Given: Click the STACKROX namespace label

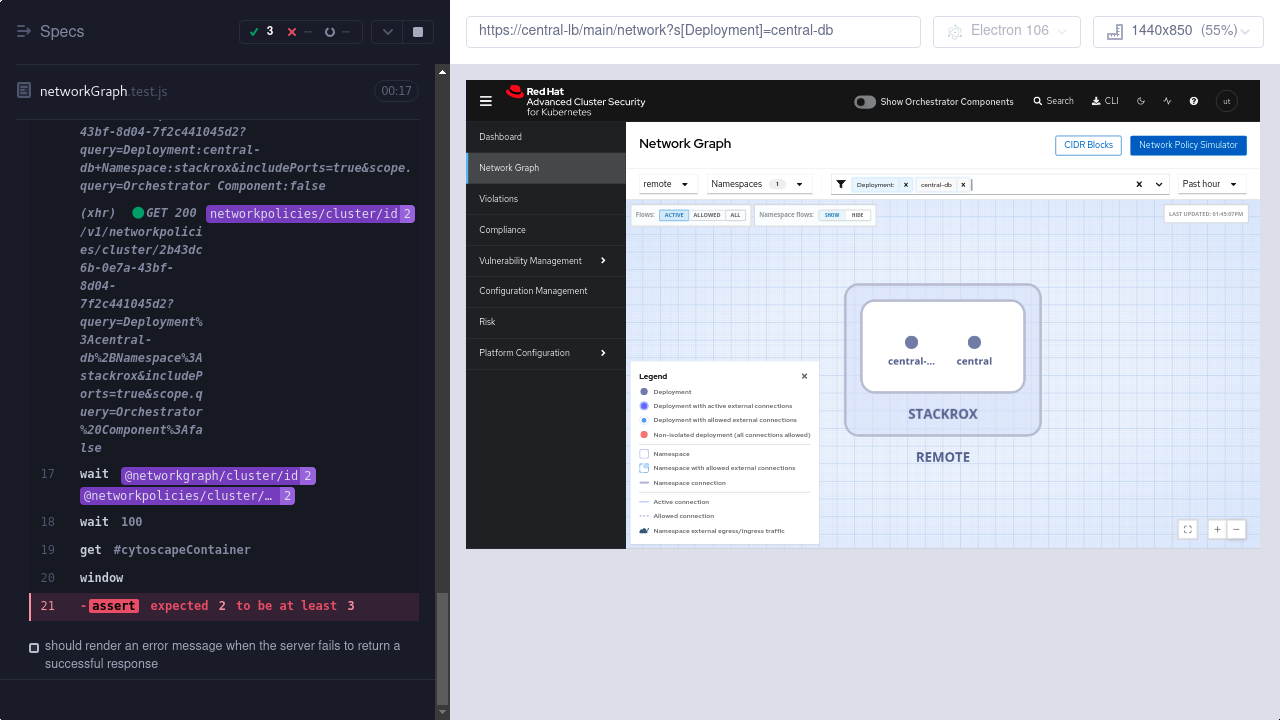Looking at the screenshot, I should (943, 414).
